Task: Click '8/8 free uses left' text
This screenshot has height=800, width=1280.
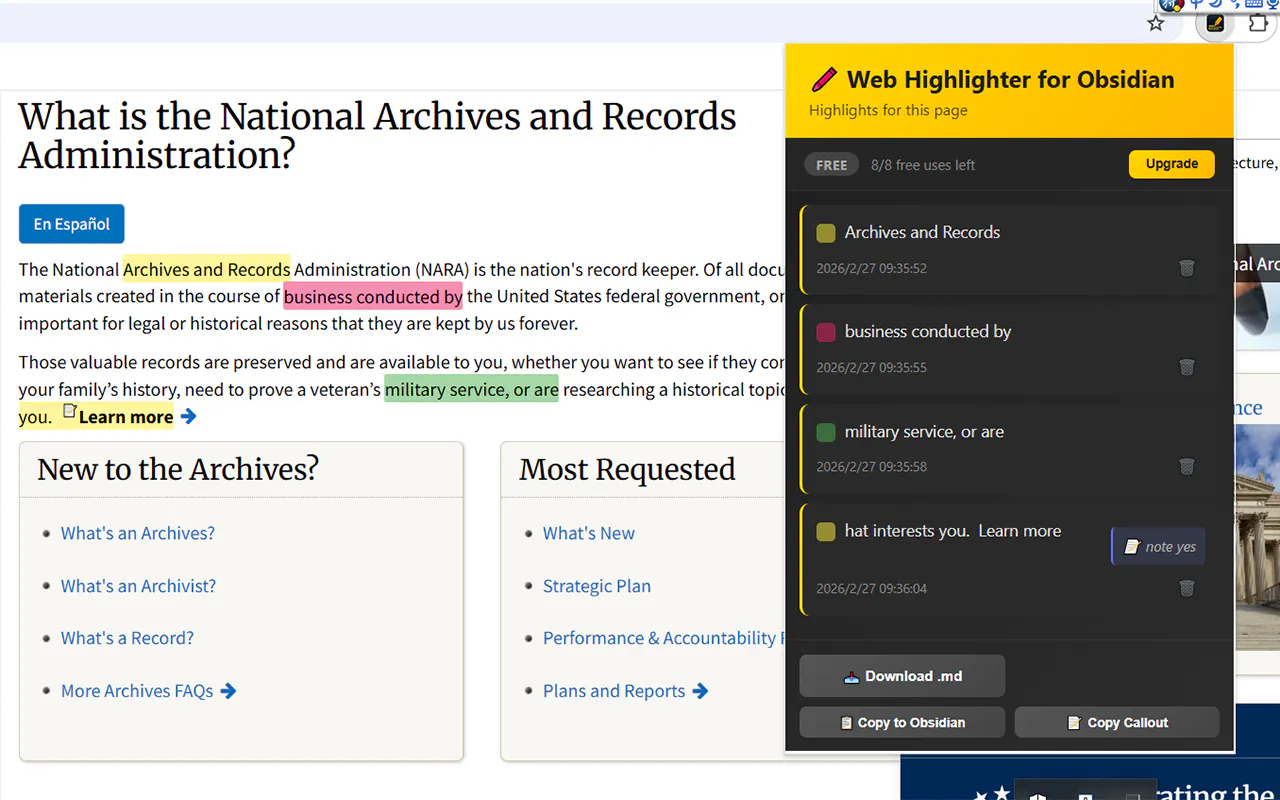Action: pos(923,165)
